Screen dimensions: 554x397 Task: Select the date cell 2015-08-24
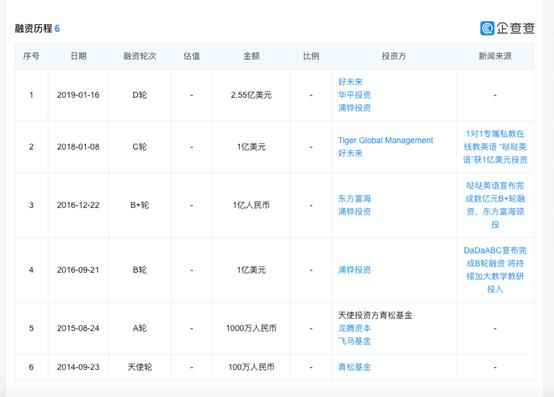click(78, 328)
